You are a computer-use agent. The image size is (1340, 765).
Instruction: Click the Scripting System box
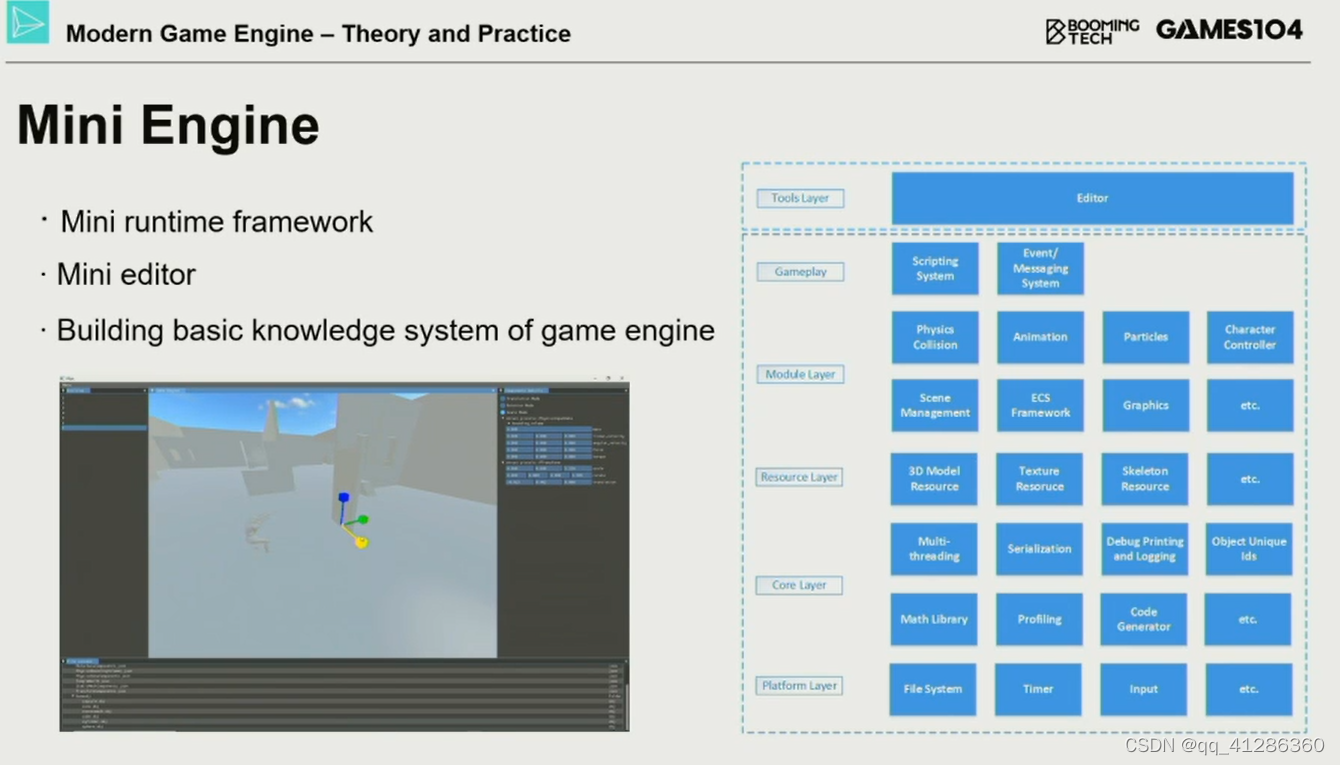[x=935, y=268]
